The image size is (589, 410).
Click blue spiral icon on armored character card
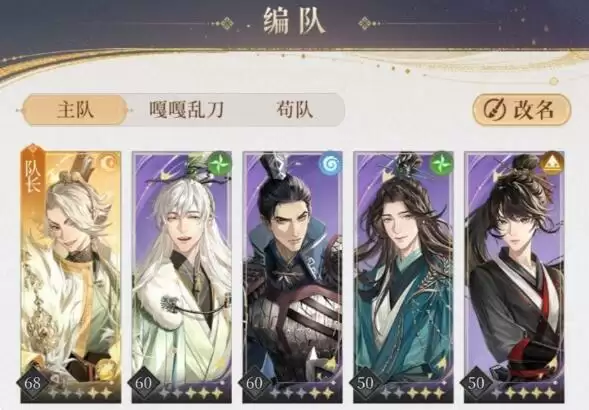click(330, 164)
